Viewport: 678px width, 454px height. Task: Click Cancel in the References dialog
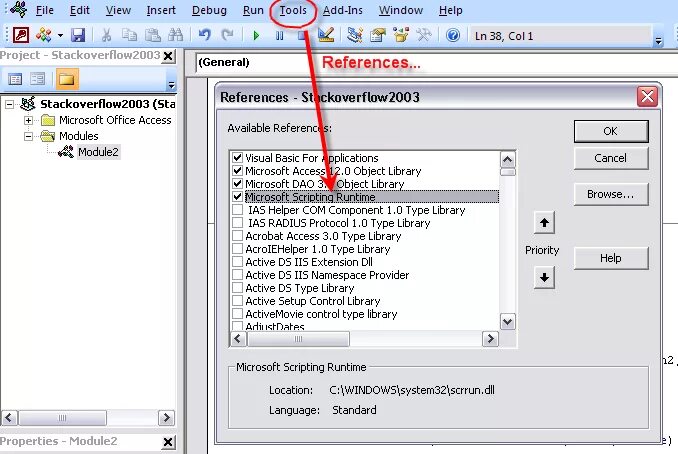tap(611, 158)
